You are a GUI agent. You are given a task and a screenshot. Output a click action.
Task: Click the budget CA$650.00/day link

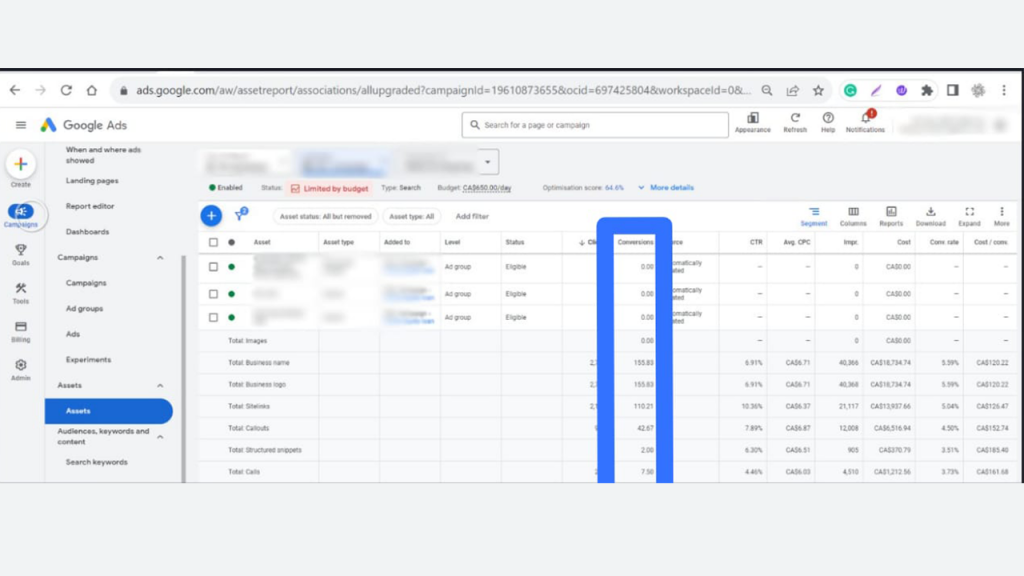point(487,188)
